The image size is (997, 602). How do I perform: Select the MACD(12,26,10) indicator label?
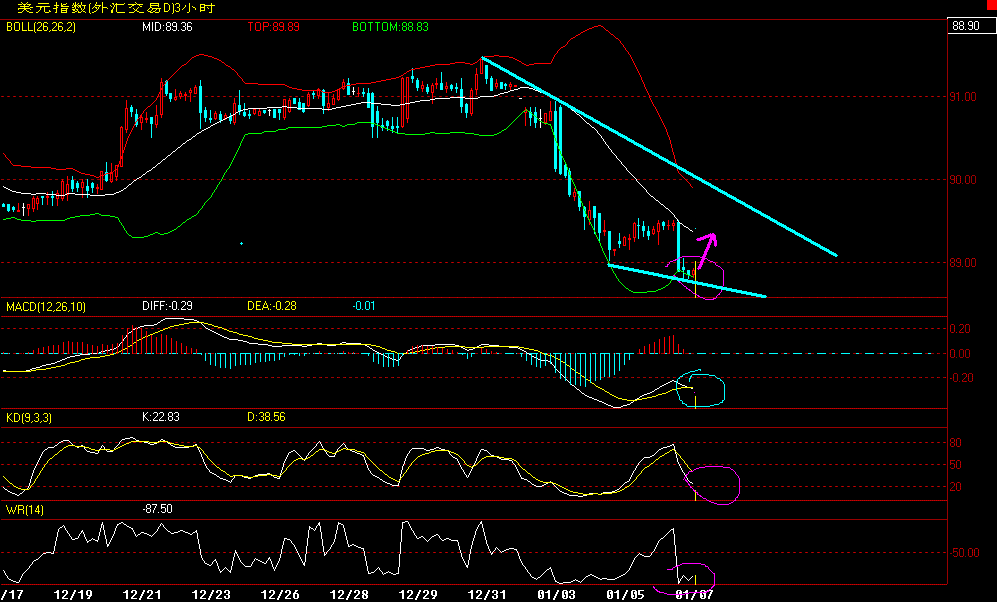[x=45, y=307]
